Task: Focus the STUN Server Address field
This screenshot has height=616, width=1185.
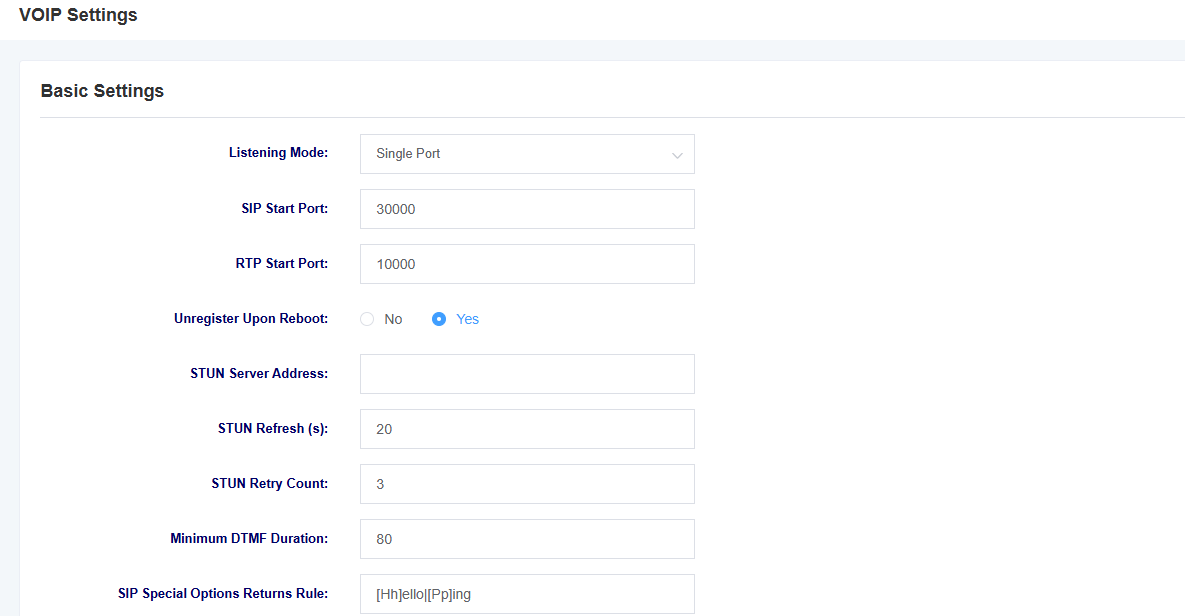Action: (527, 374)
